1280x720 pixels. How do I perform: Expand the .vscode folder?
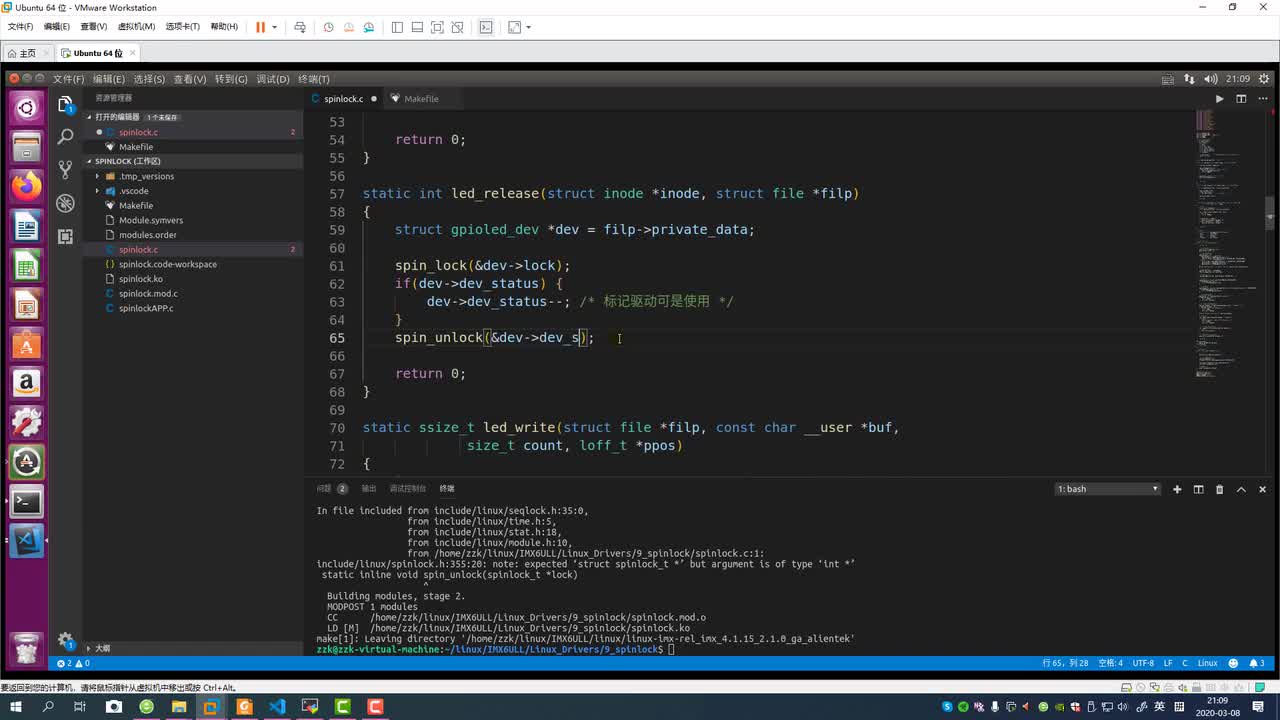pos(97,191)
